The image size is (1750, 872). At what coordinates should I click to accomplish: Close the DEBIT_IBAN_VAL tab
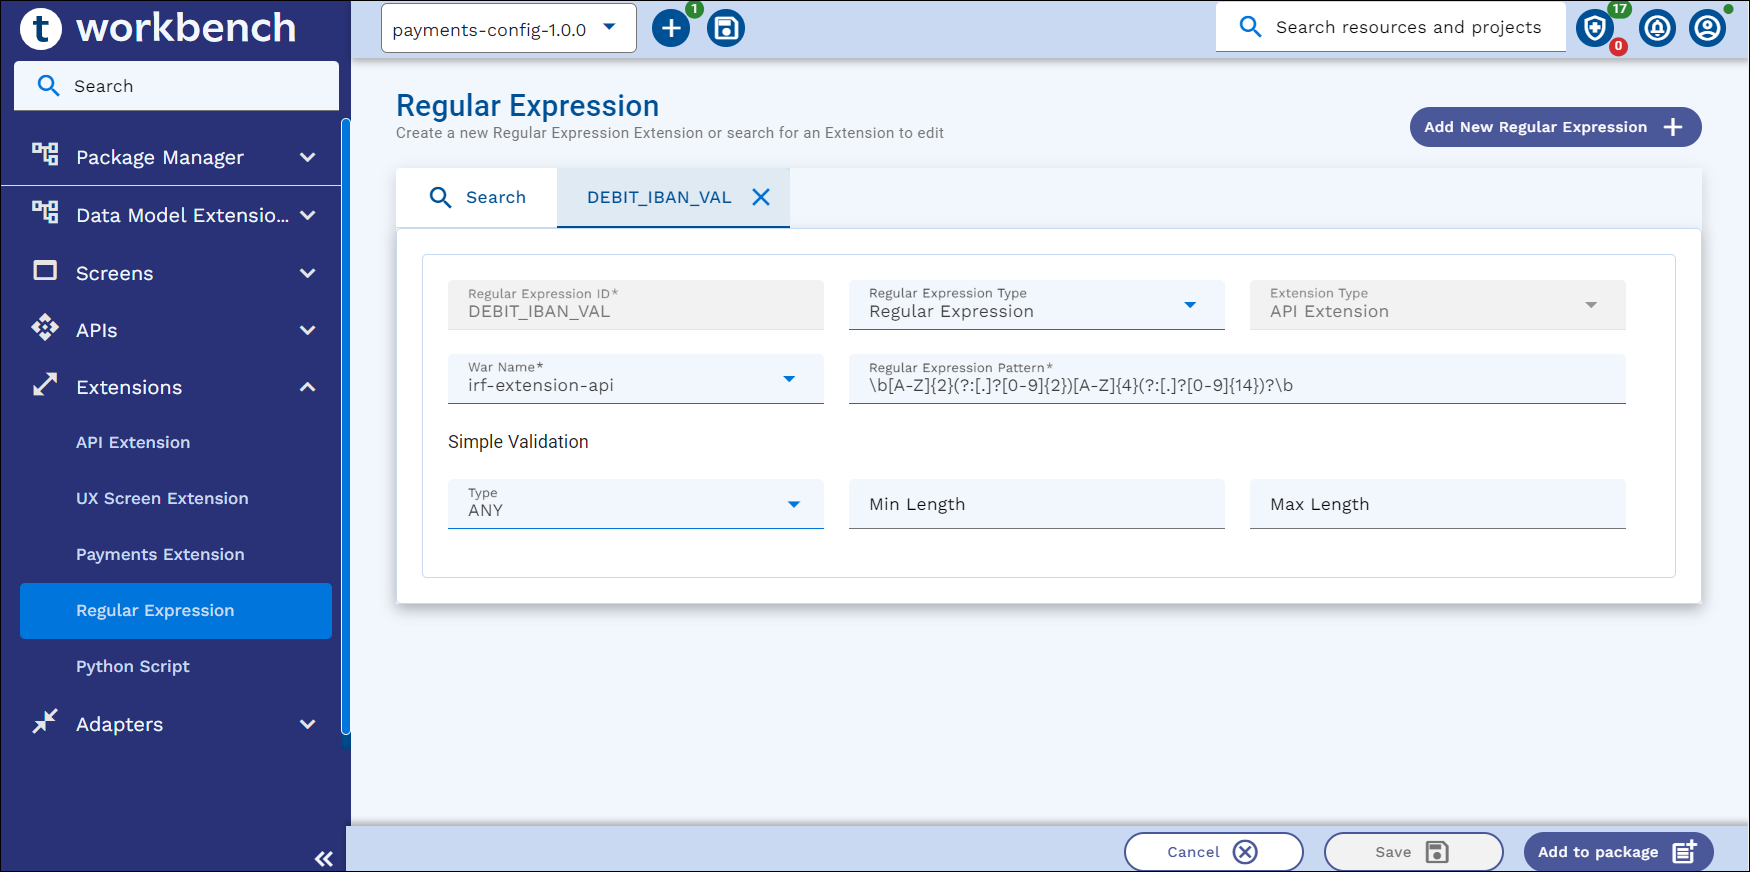[761, 197]
